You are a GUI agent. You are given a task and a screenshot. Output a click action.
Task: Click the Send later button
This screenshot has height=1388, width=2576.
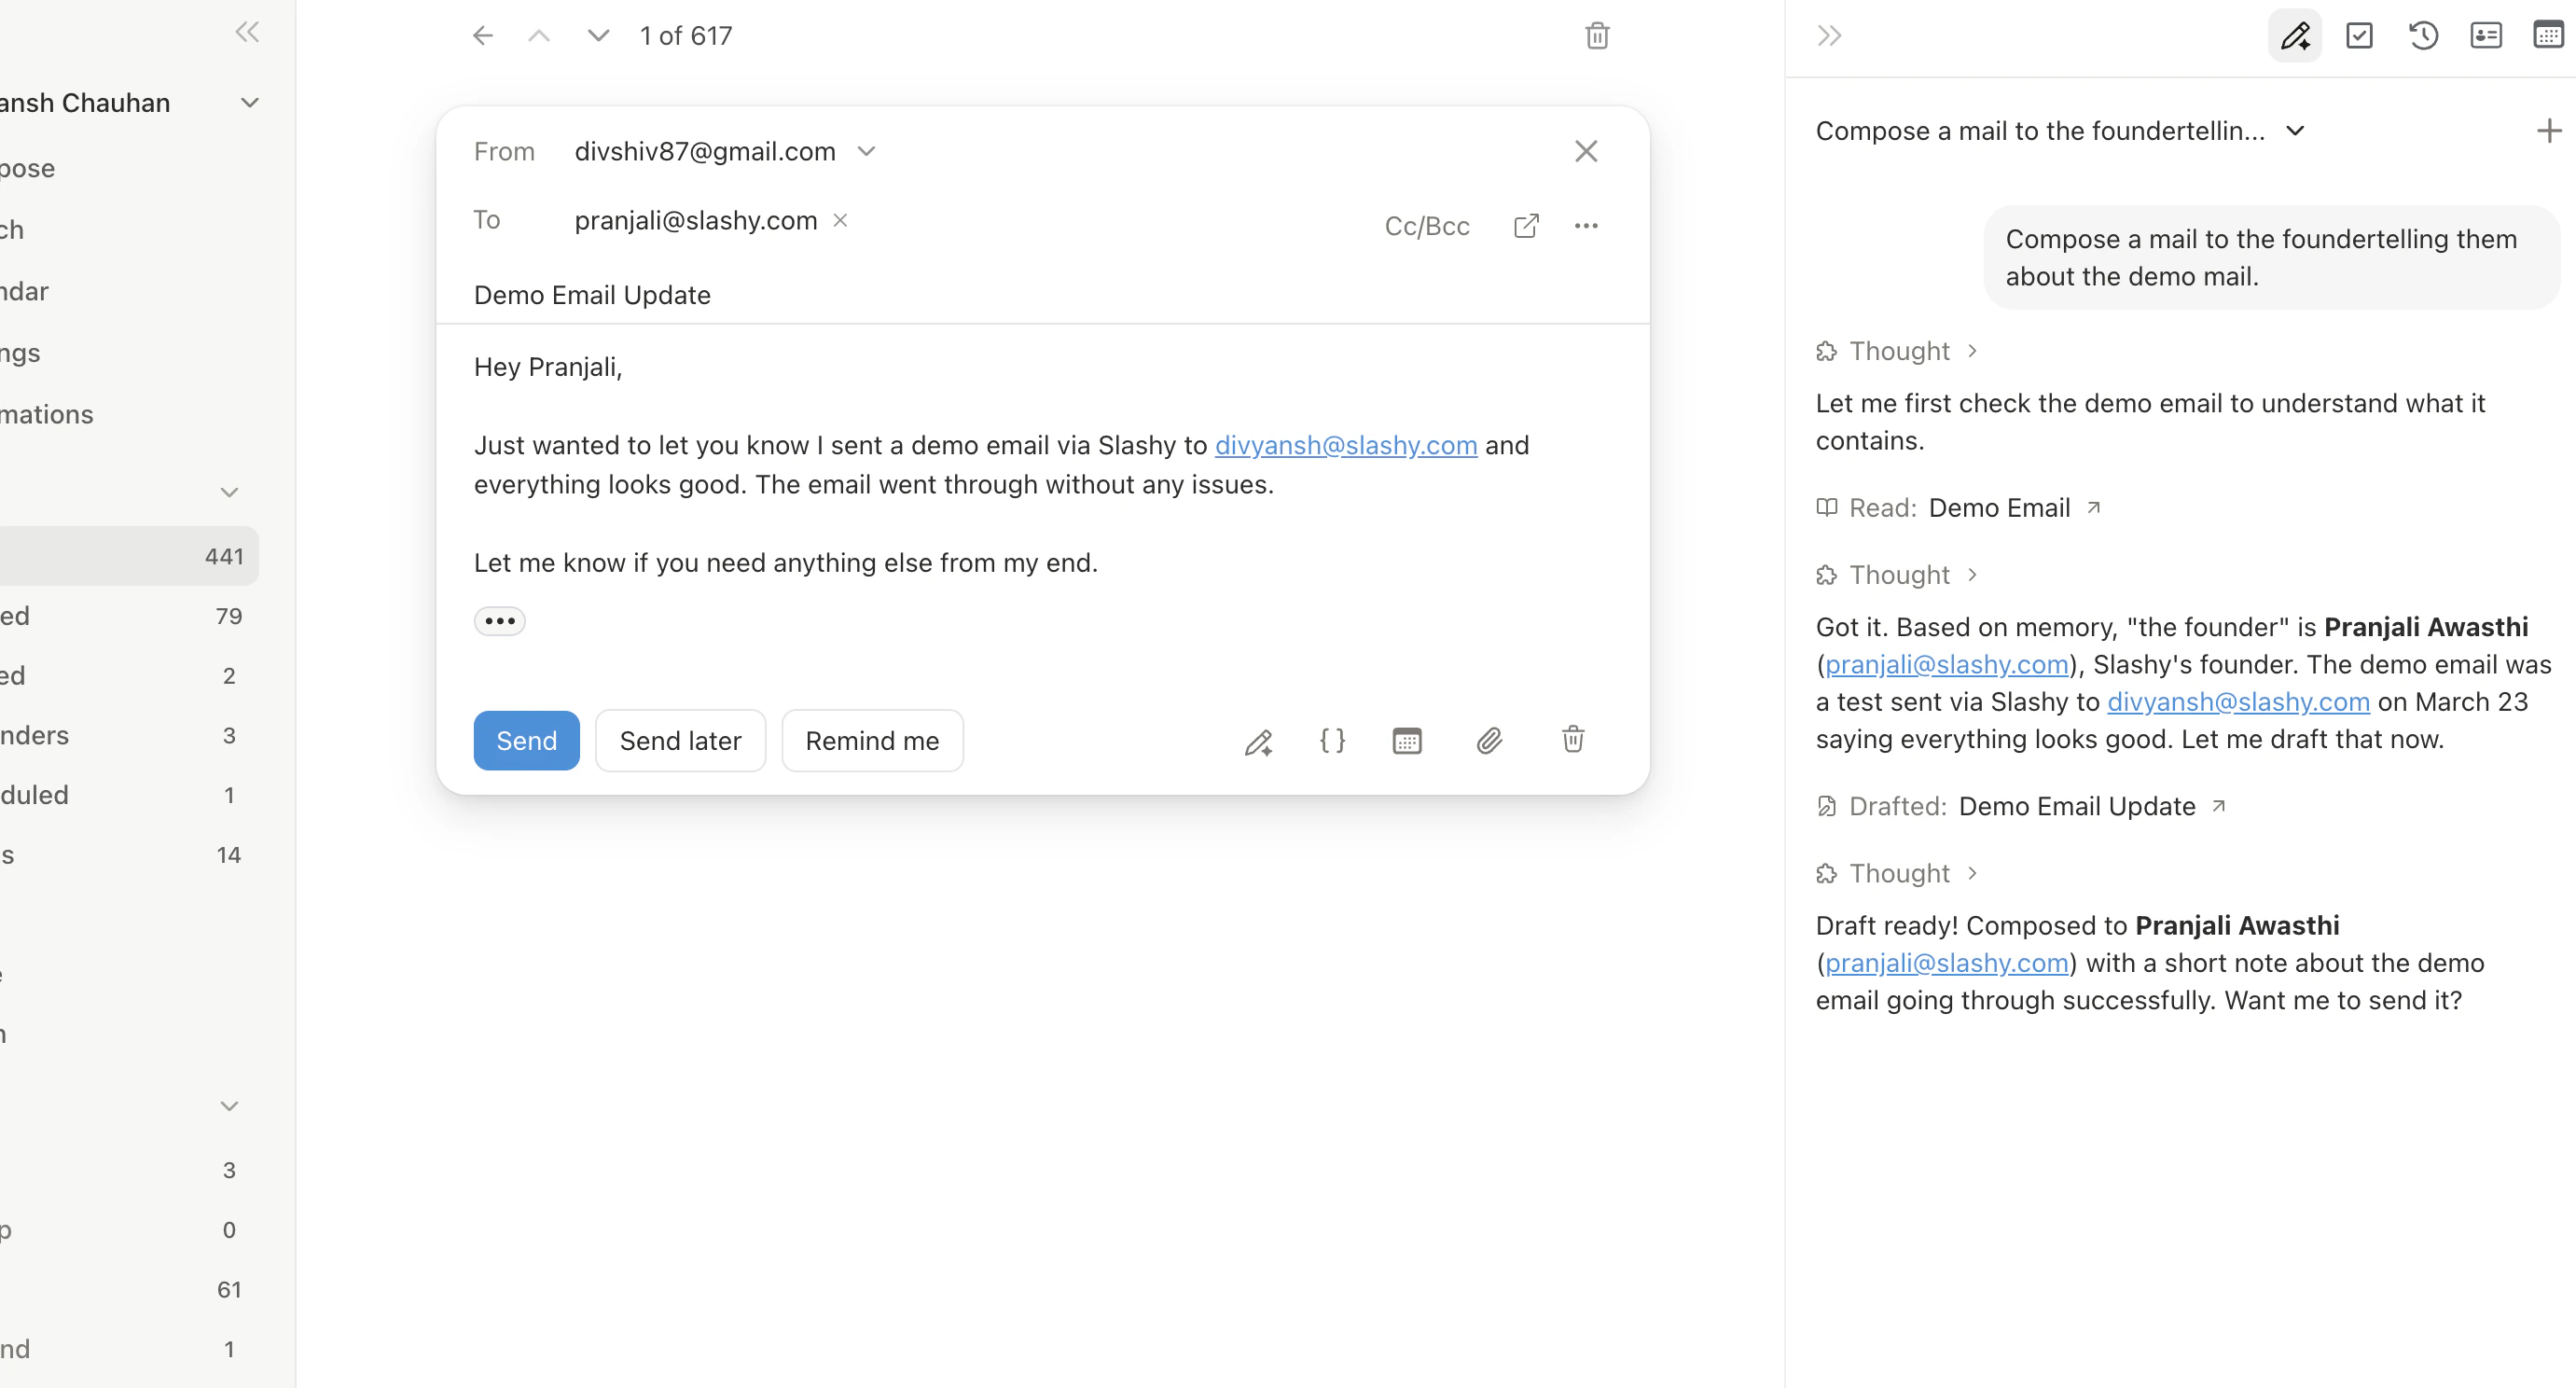click(x=680, y=741)
